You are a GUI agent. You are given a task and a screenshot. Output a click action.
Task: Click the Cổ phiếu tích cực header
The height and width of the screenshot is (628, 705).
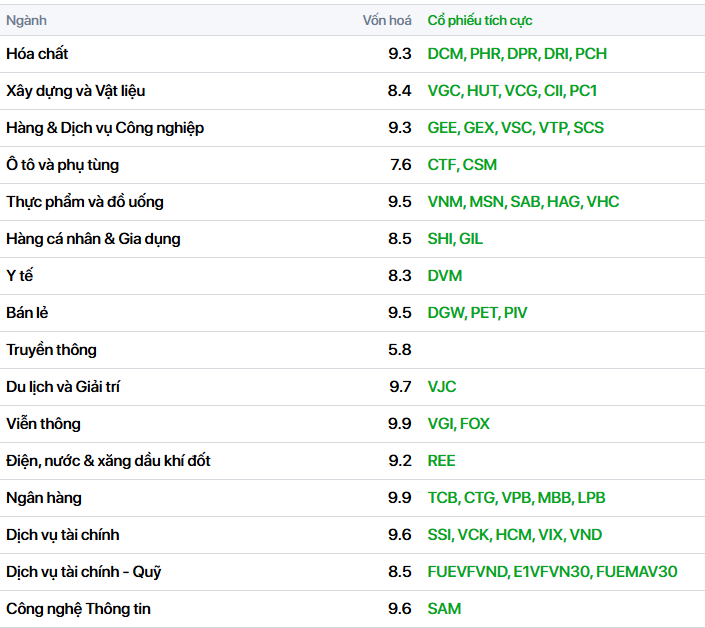pyautogui.click(x=480, y=20)
